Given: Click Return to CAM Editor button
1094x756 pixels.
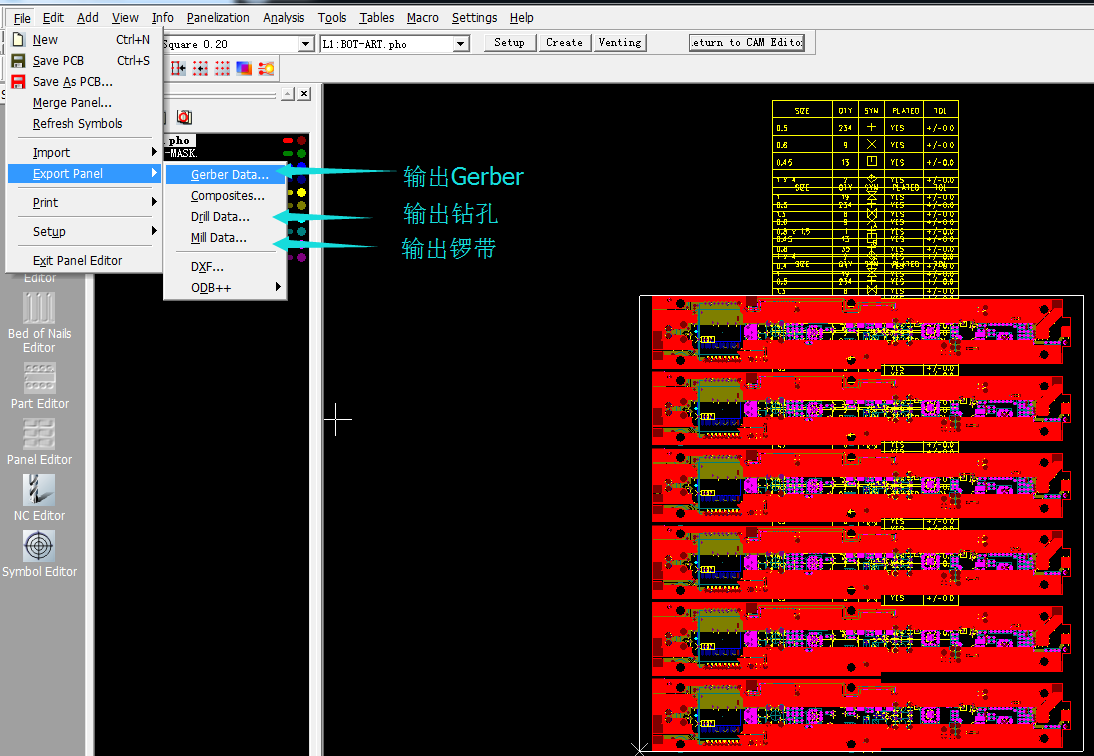Looking at the screenshot, I should tap(747, 42).
